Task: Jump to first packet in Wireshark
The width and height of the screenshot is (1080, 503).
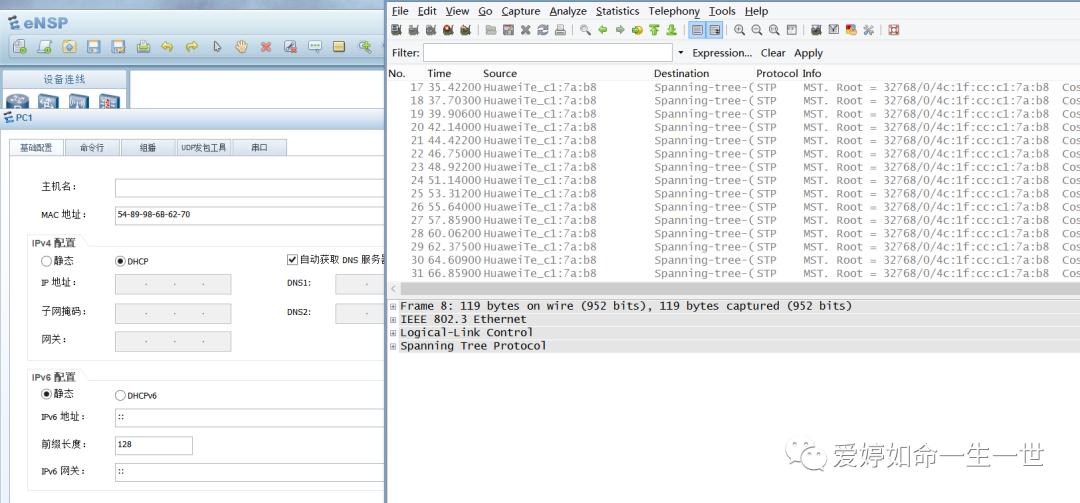Action: pyautogui.click(x=654, y=30)
